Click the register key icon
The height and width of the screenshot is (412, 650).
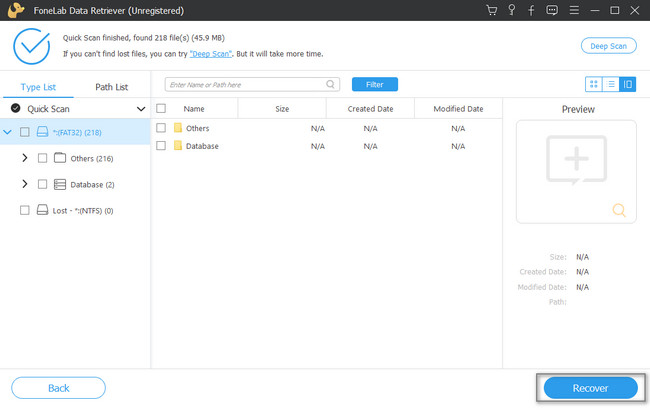(x=512, y=10)
